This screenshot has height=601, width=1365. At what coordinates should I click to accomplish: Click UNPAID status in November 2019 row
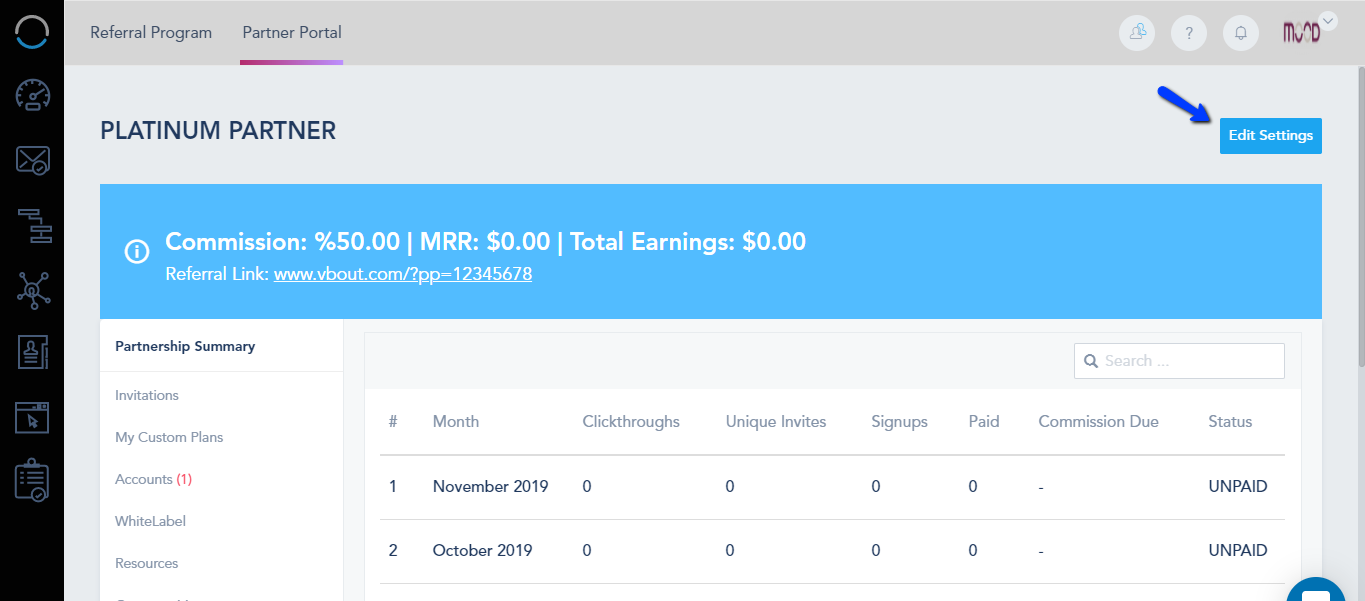pyautogui.click(x=1238, y=486)
